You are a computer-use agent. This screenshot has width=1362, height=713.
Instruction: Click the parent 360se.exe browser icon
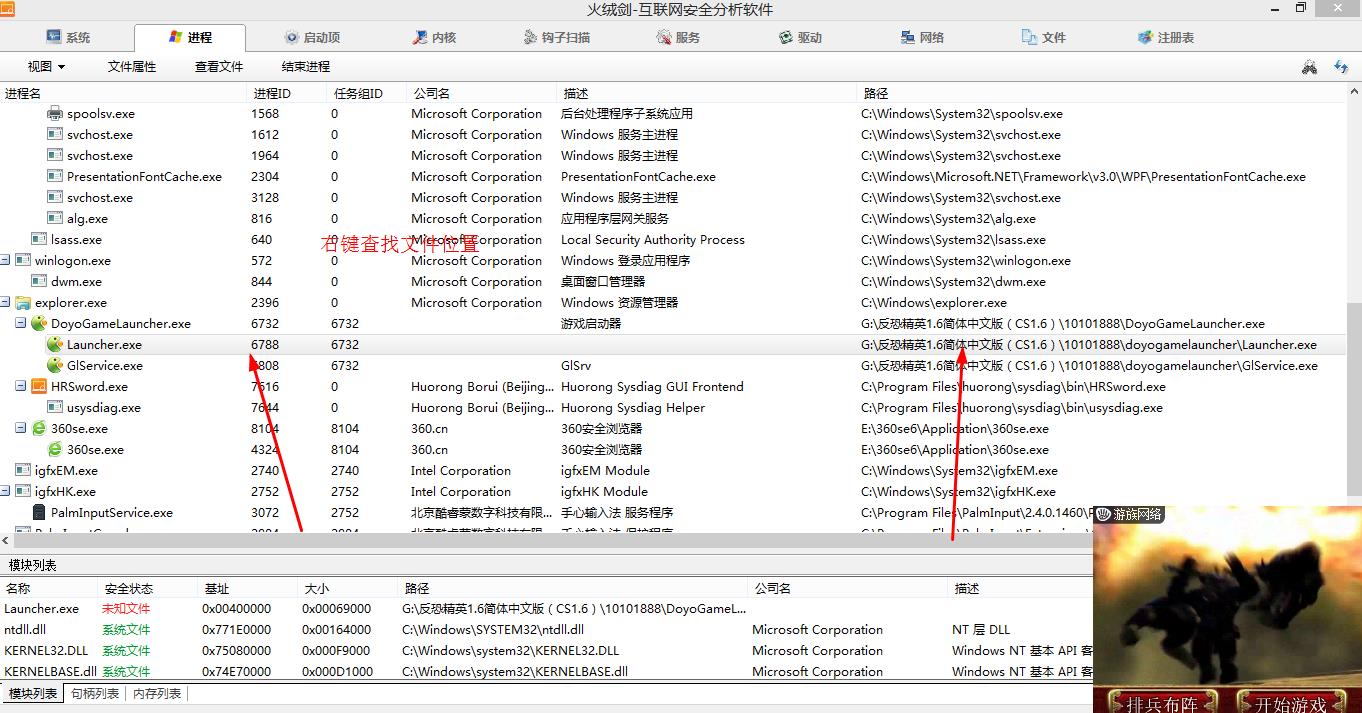click(39, 429)
